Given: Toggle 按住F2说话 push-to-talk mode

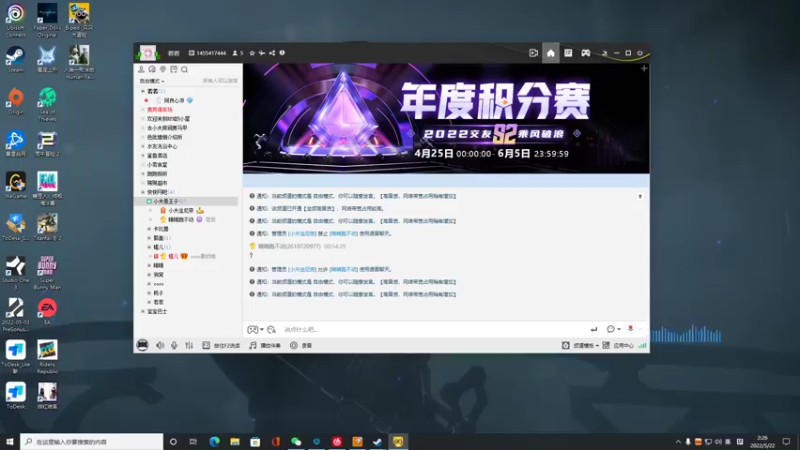Looking at the screenshot, I should click(x=221, y=345).
